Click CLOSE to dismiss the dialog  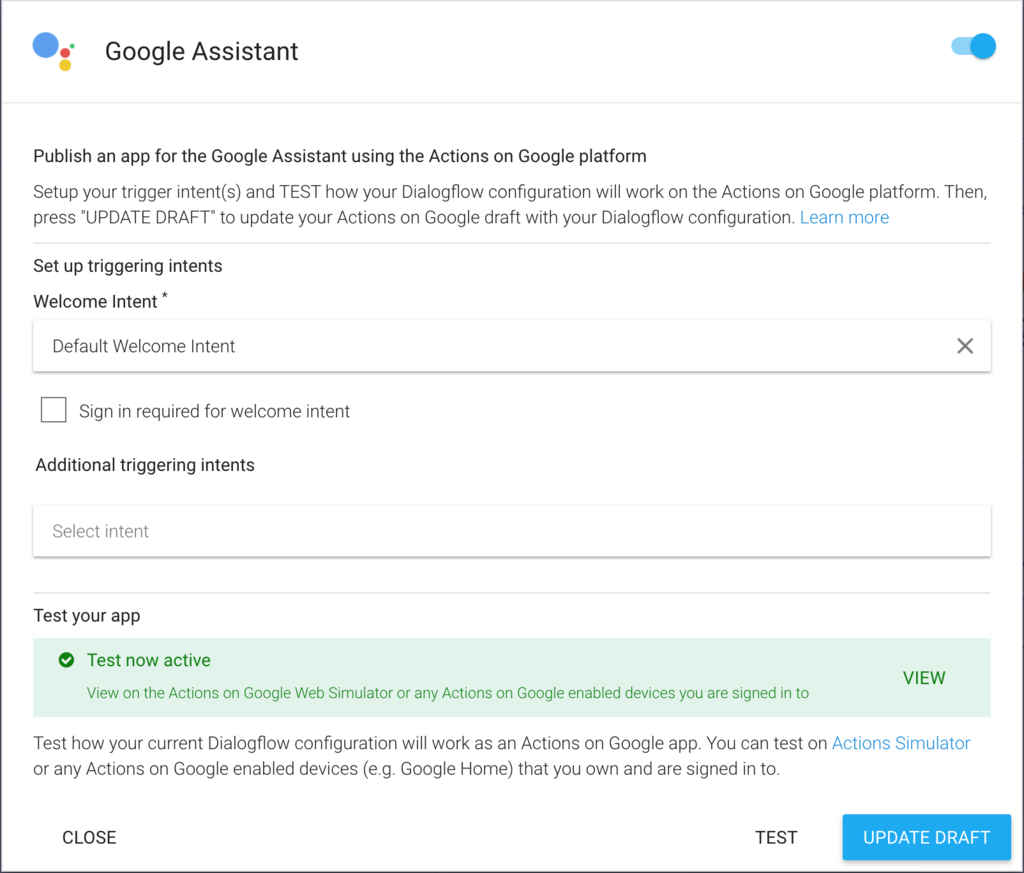(x=89, y=837)
